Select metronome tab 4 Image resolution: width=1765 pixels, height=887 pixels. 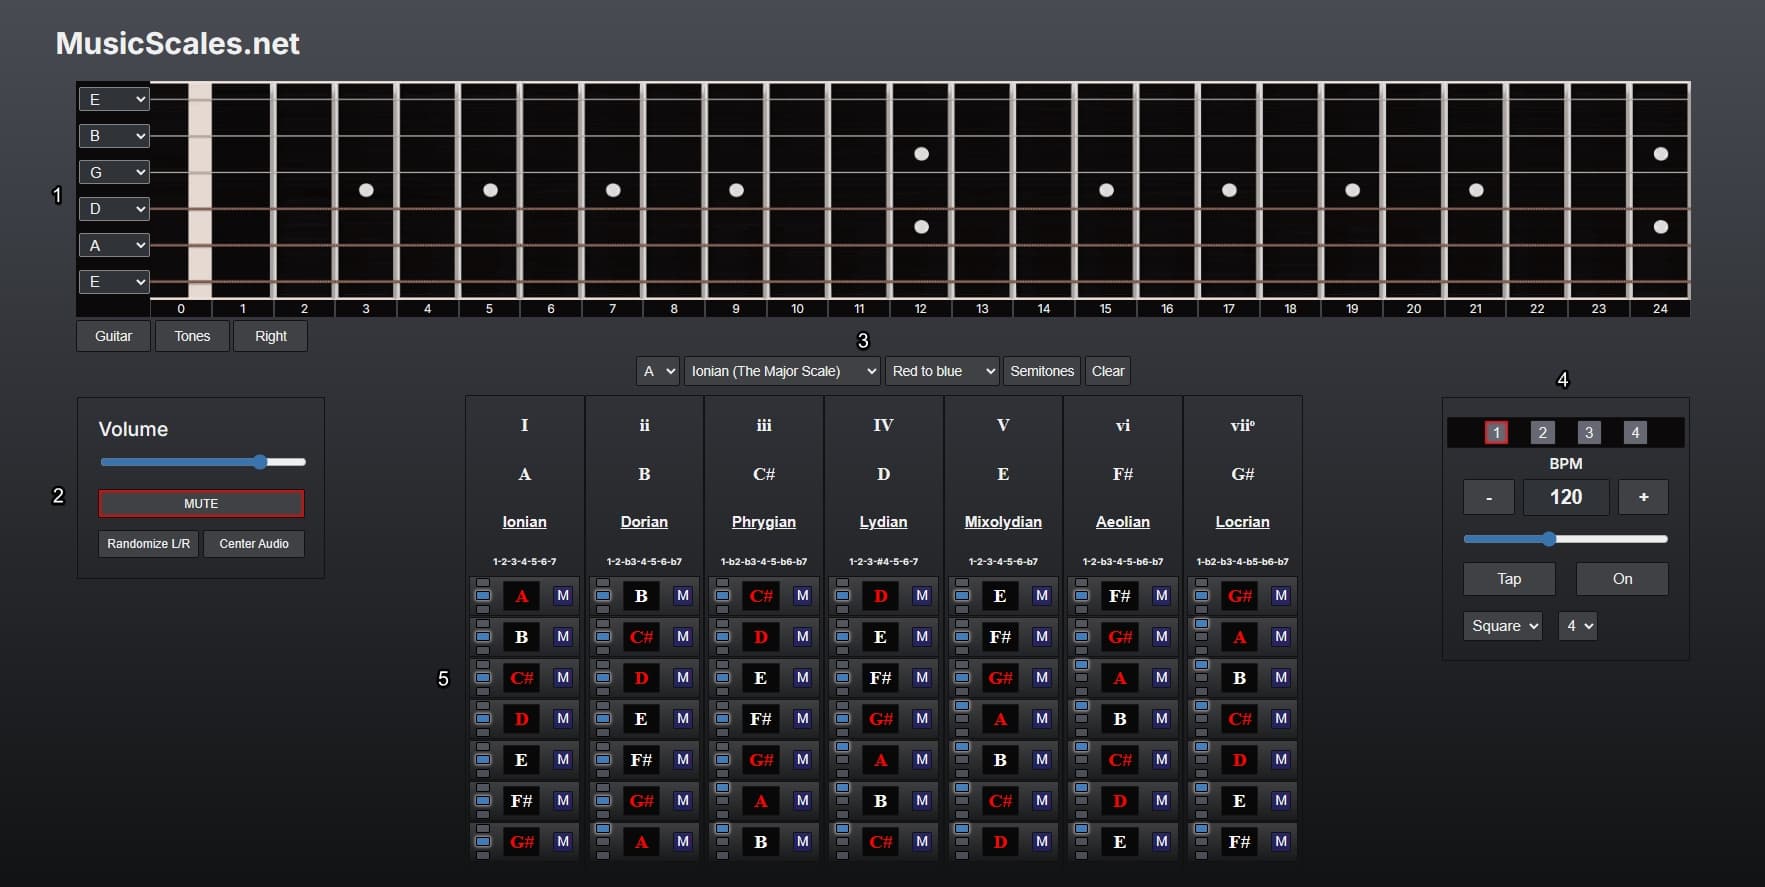(x=1635, y=432)
